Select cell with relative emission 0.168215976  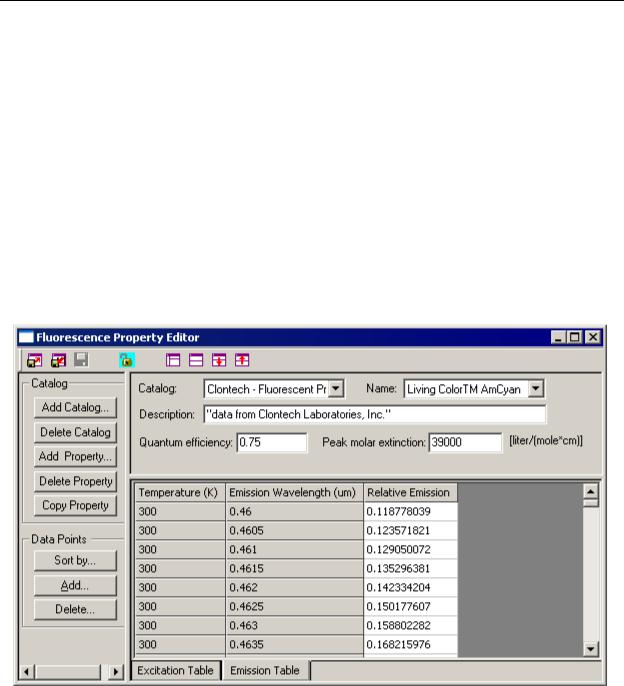coord(410,644)
